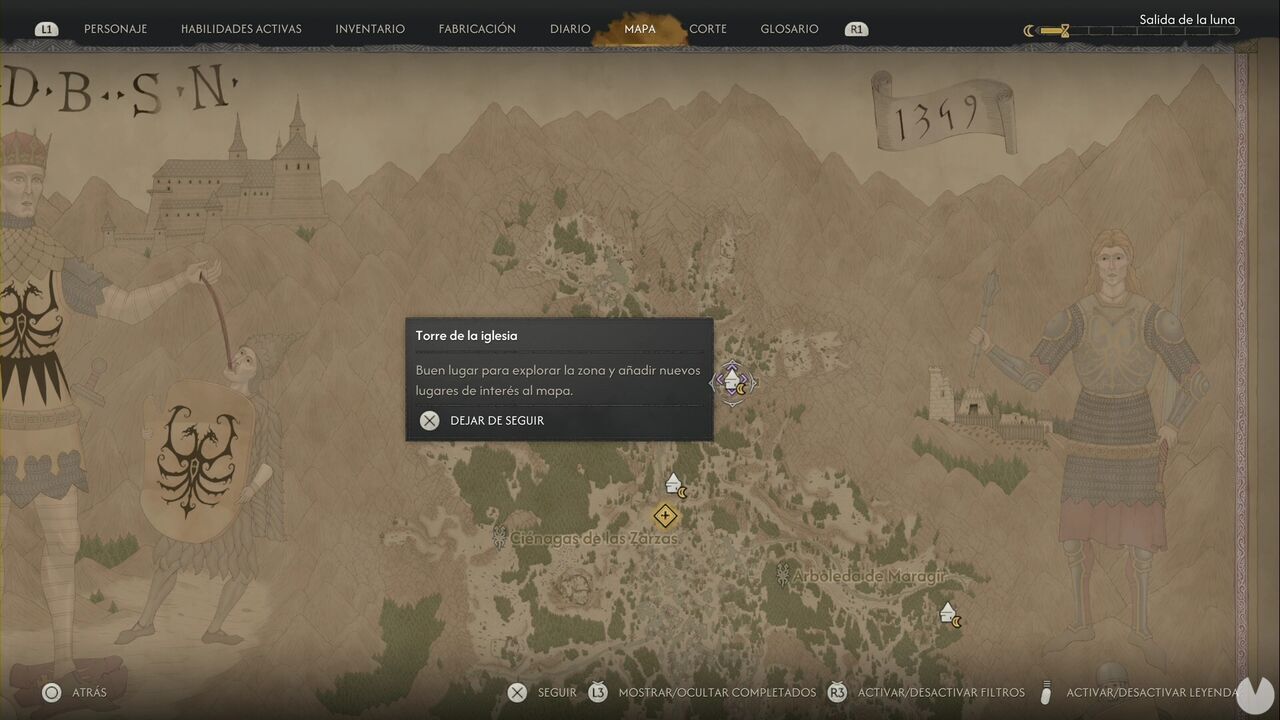This screenshot has width=1280, height=720.
Task: Click the Salida de la luna text
Action: tap(1187, 19)
